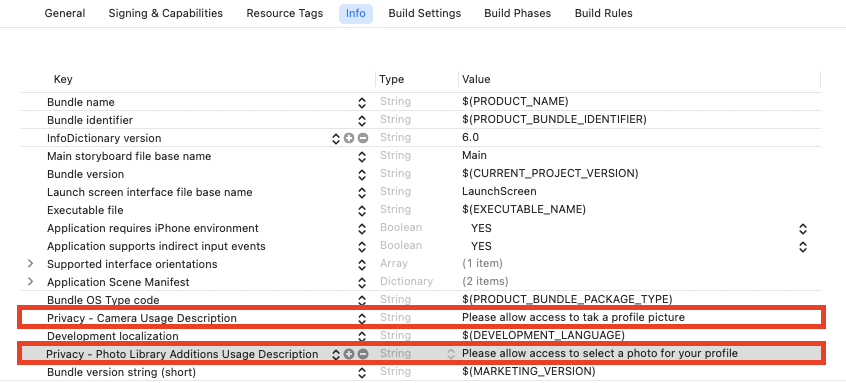This screenshot has height=383, width=846.
Task: Open type popup for Photo Library Additions row
Action: pyautogui.click(x=451, y=354)
